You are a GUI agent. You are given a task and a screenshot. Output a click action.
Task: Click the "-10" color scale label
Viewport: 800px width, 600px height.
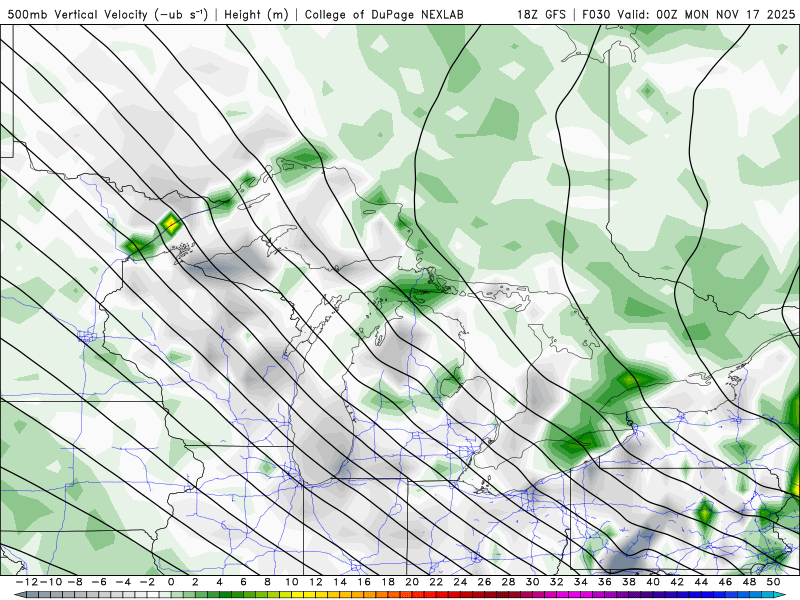50,582
